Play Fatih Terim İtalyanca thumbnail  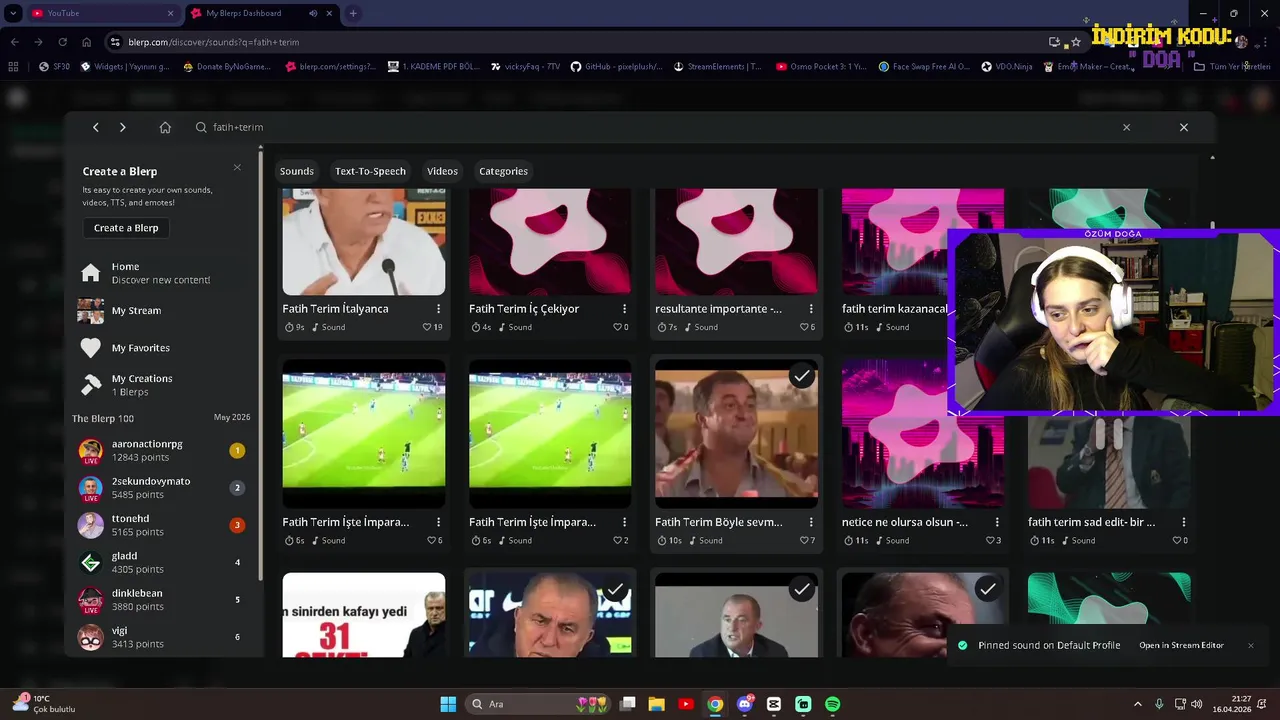364,242
